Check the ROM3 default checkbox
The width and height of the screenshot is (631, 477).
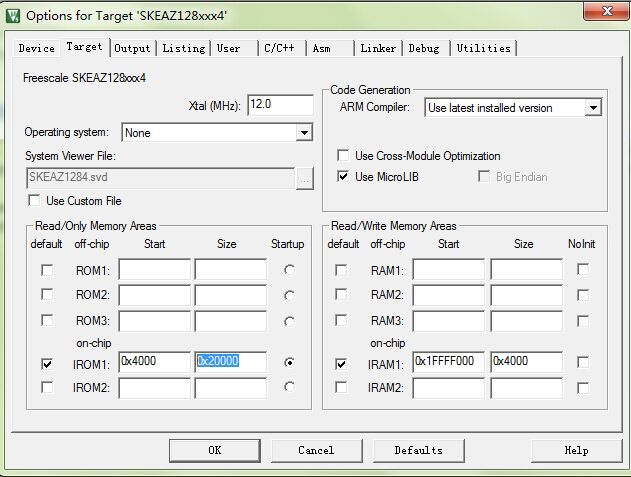47,320
